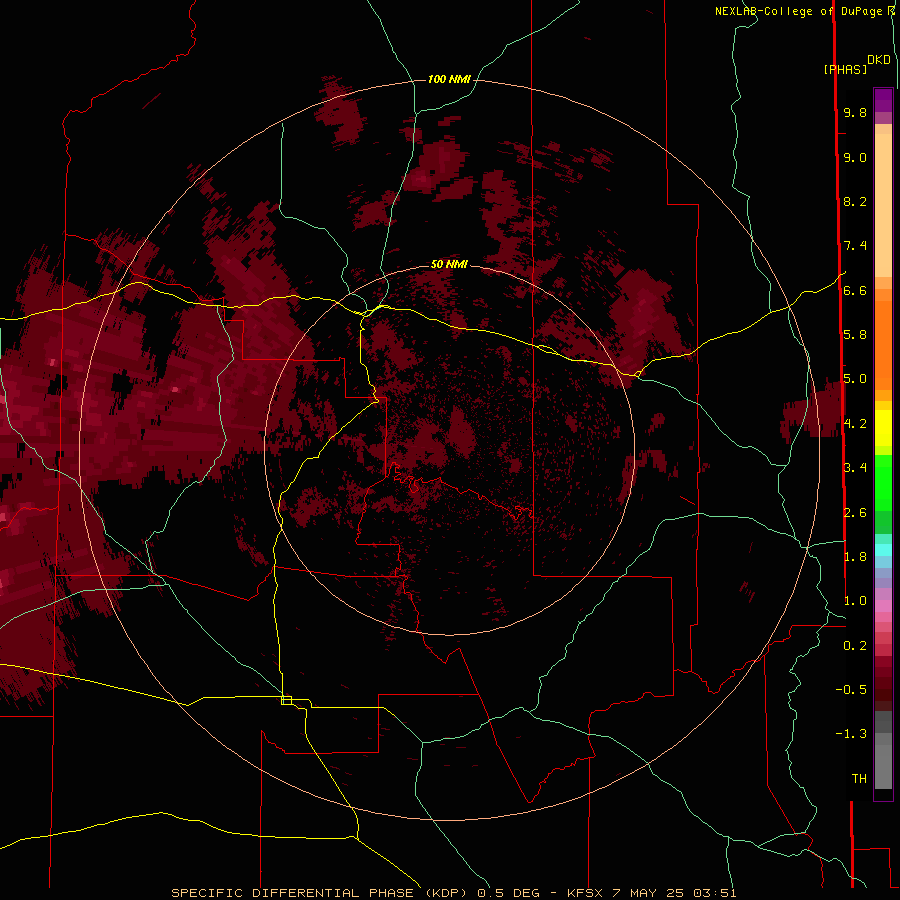Click the 2.6 value on the color scale
This screenshot has width=900, height=900.
click(x=855, y=513)
